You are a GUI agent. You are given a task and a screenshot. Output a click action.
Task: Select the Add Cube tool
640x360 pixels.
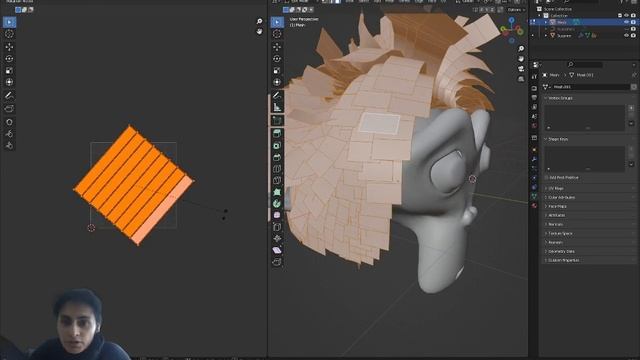(x=277, y=120)
